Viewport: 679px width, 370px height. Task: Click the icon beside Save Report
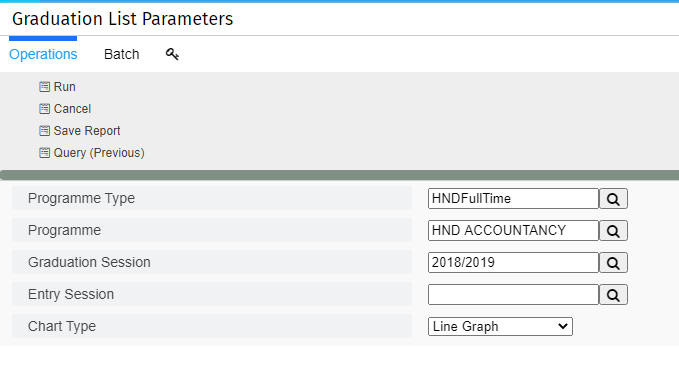44,131
